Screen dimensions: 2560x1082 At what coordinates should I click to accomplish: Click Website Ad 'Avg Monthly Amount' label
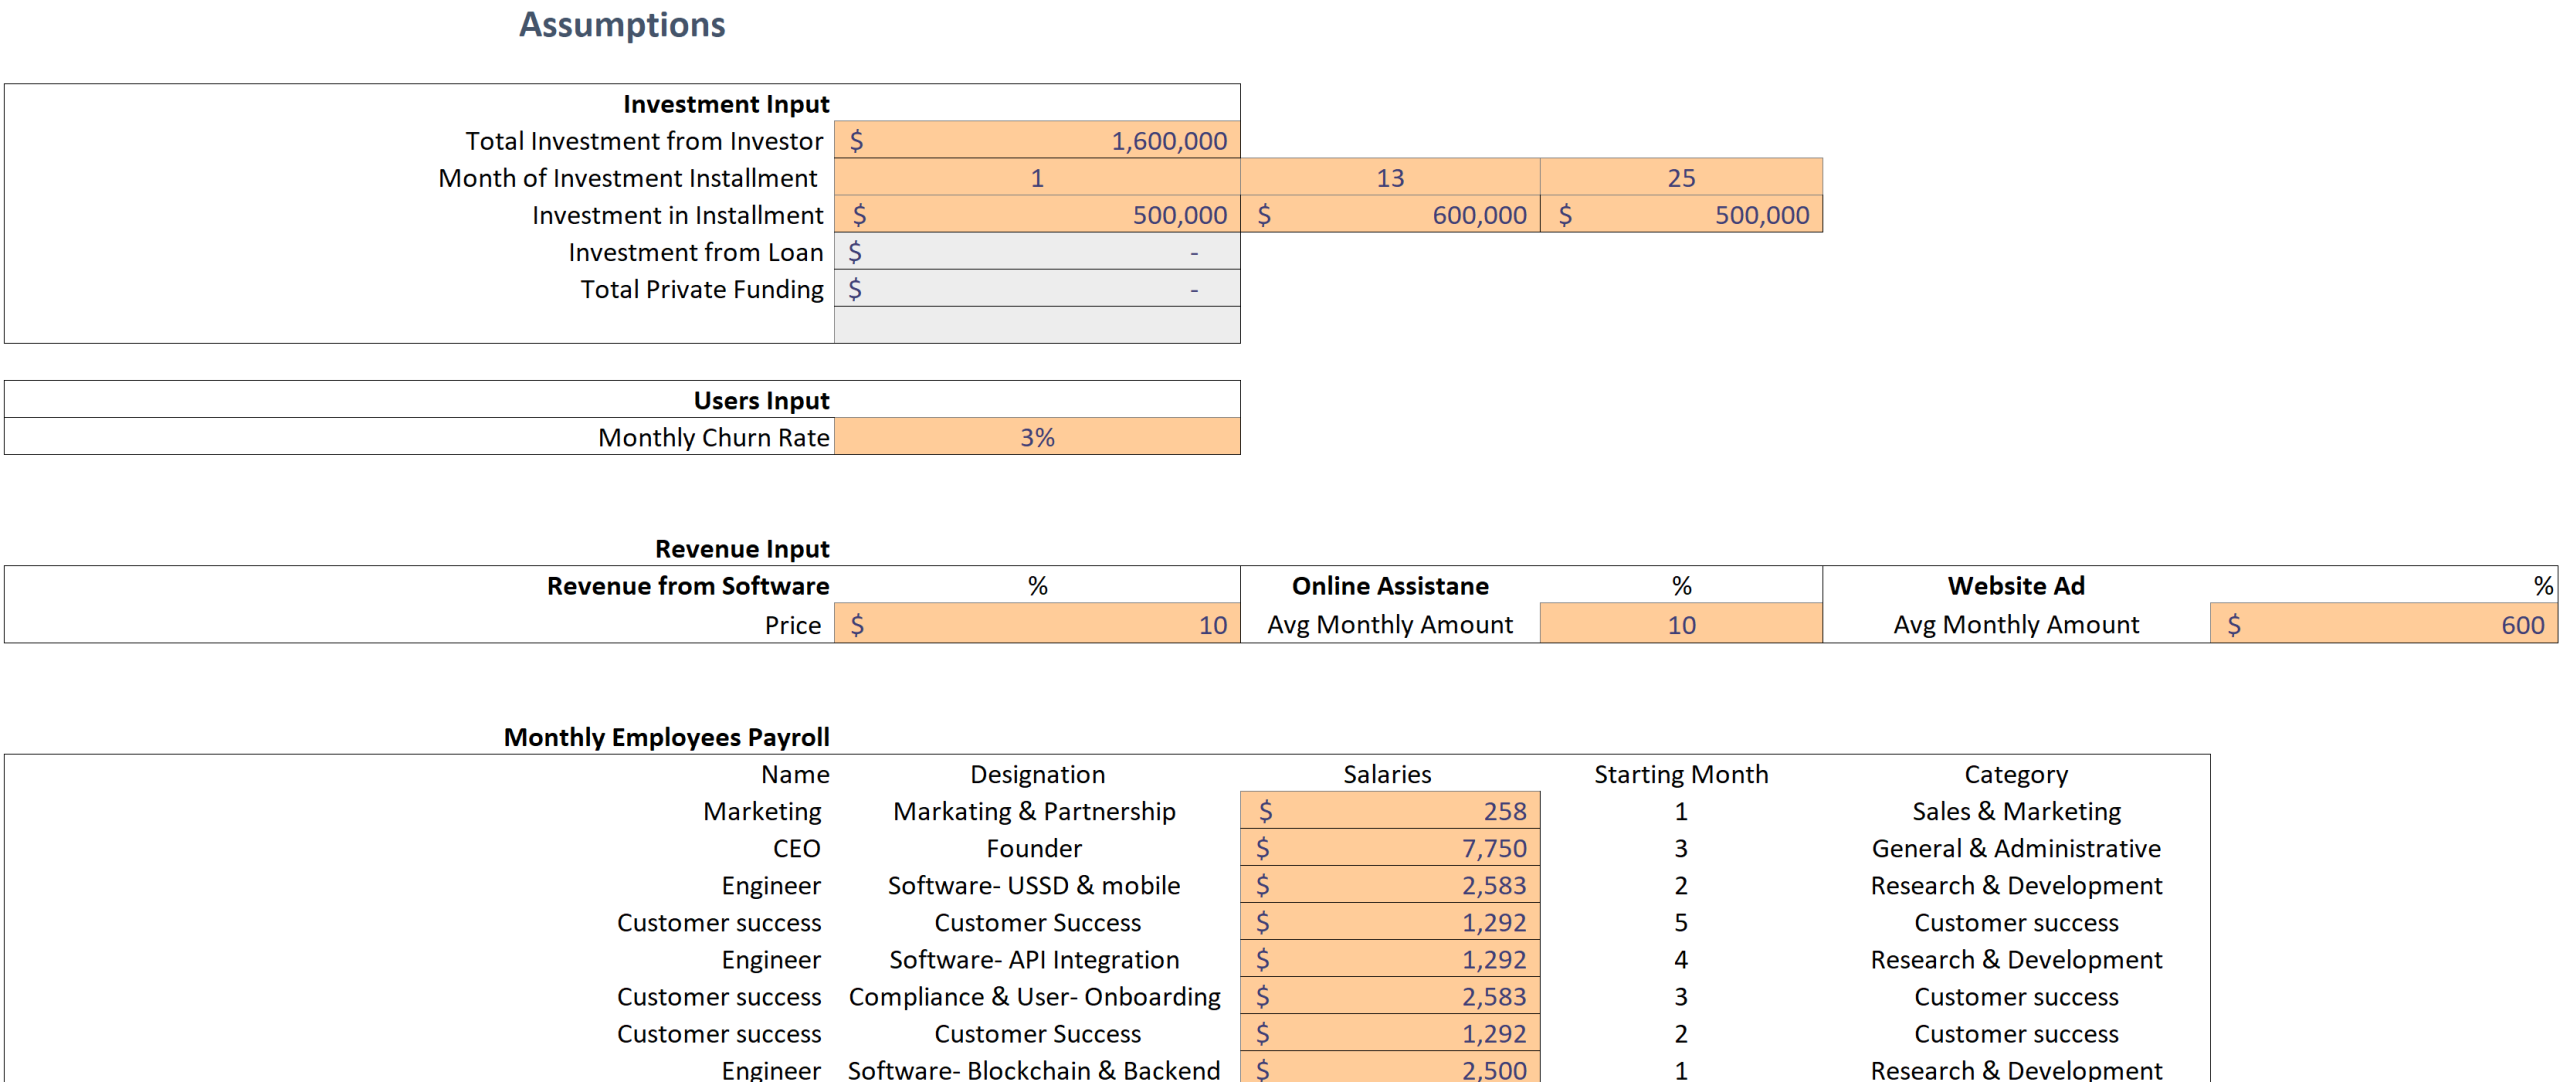pos(2016,625)
